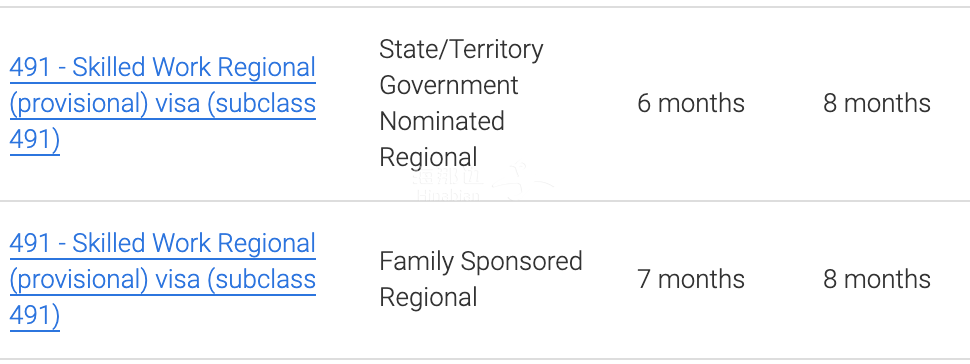Click the faint Hinabian watermark logo
This screenshot has height=364, width=970.
pyautogui.click(x=448, y=186)
